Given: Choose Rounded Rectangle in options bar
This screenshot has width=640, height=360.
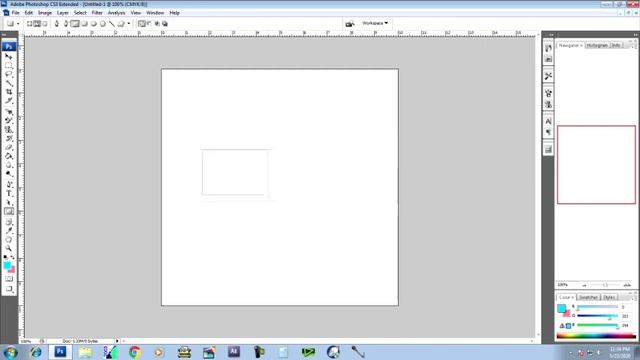Looking at the screenshot, I should (x=84, y=24).
